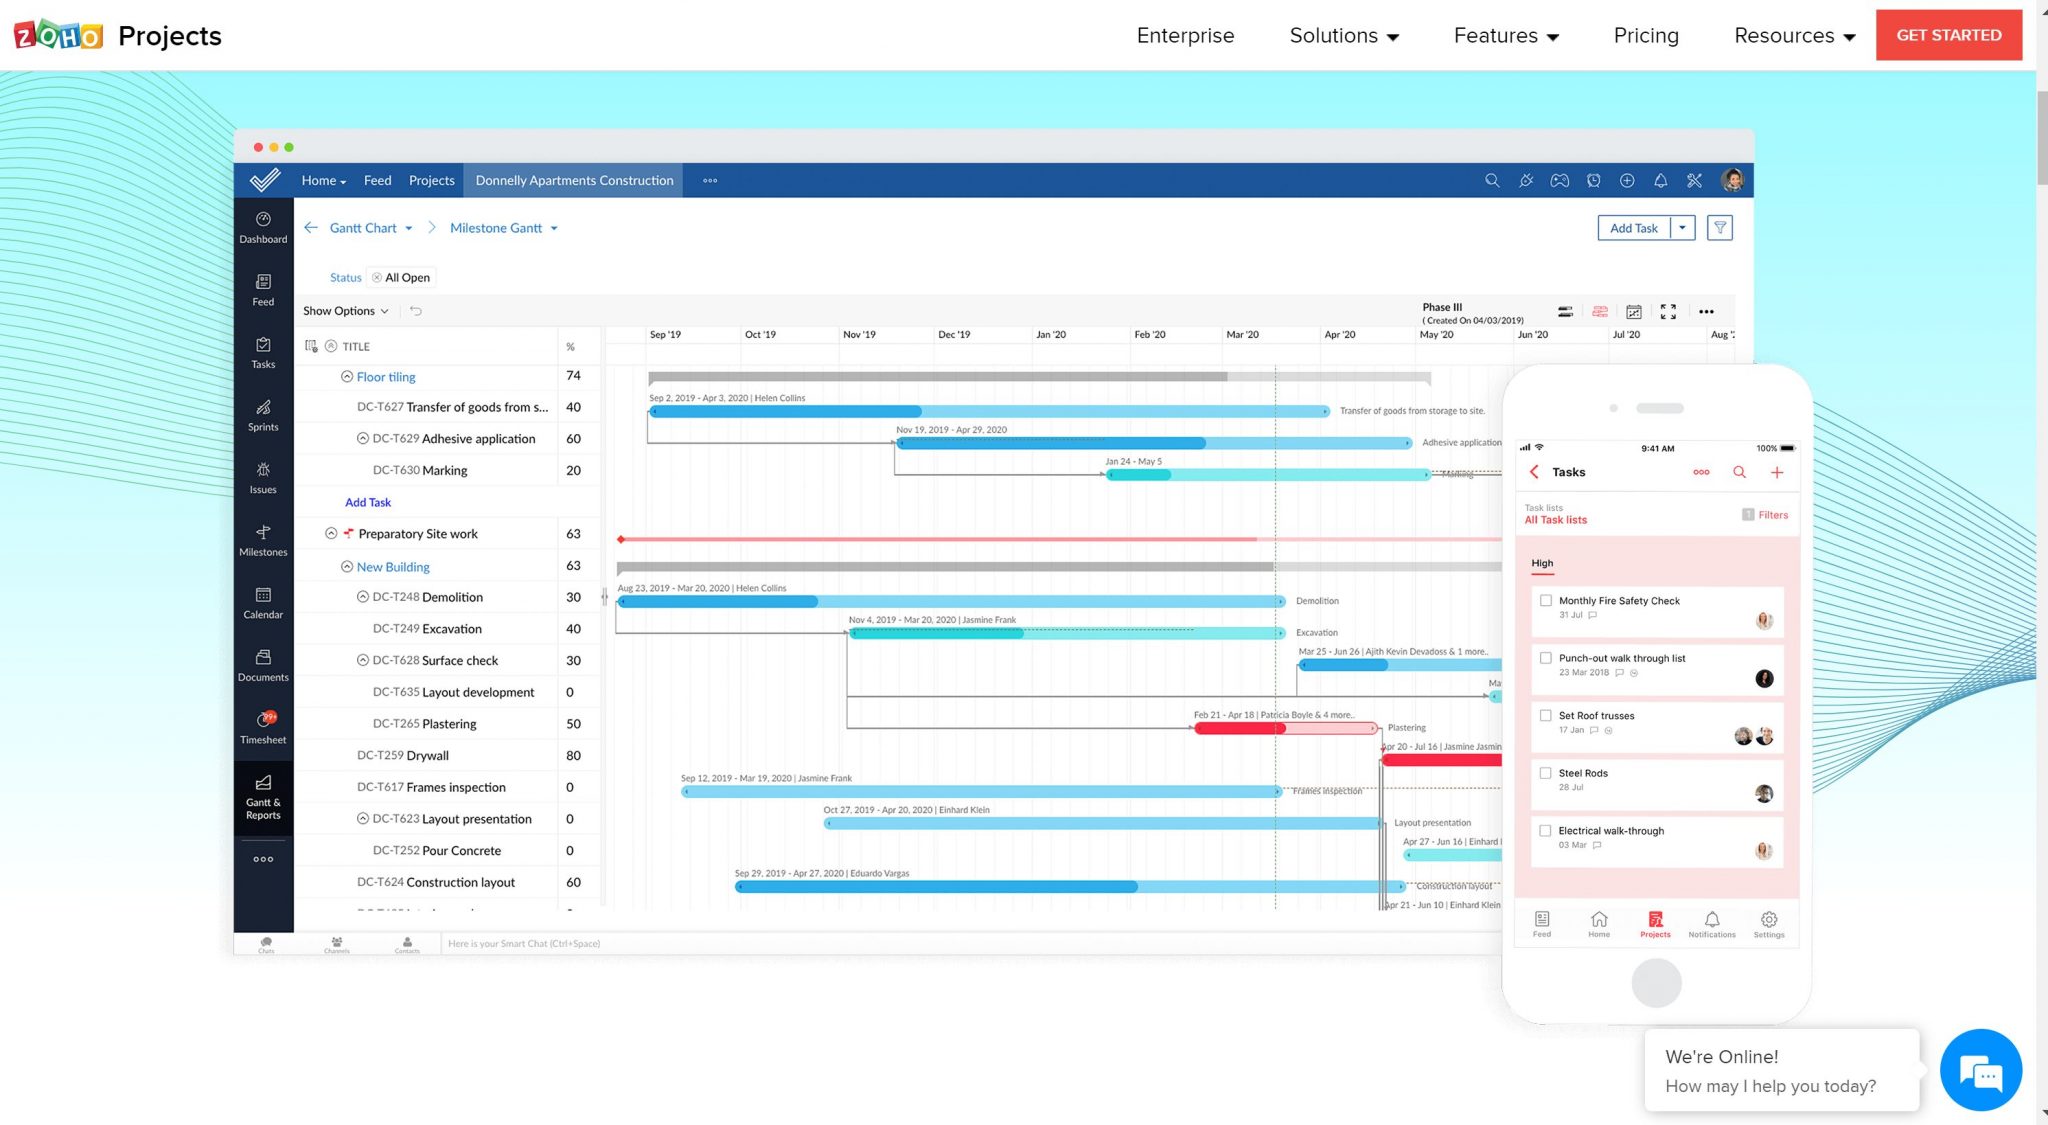Click the Add Task button

pos(1634,228)
